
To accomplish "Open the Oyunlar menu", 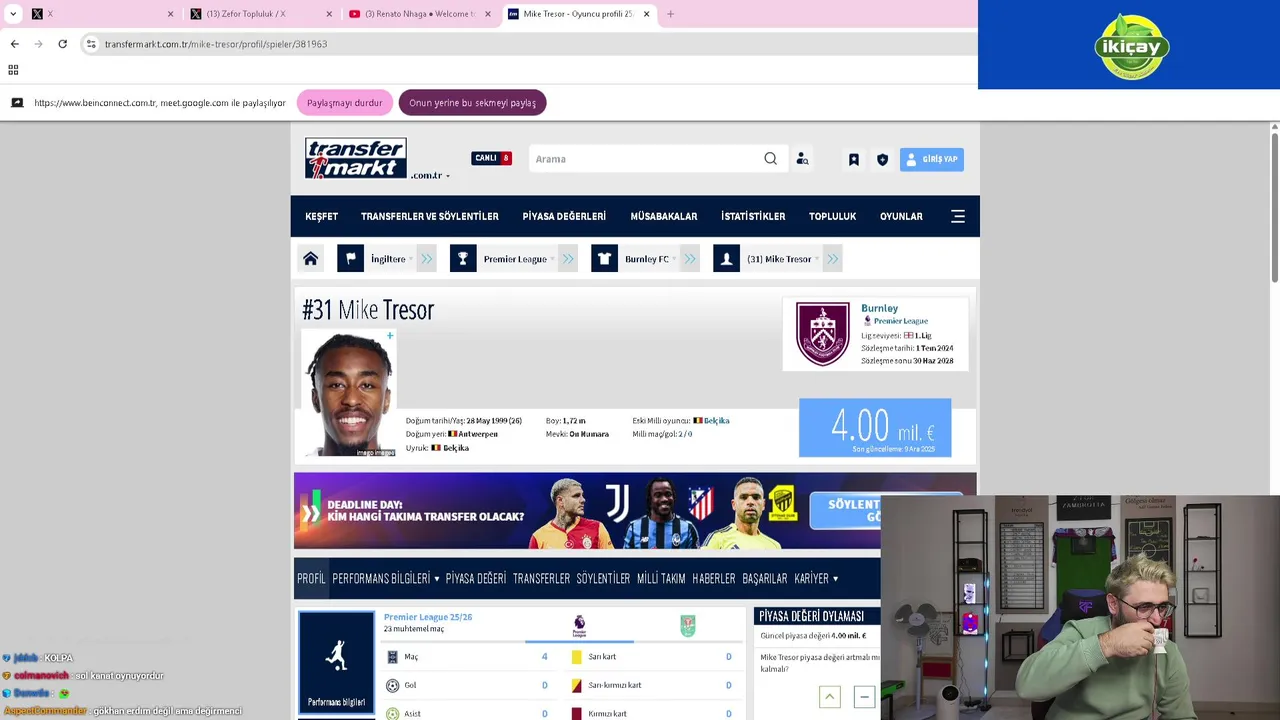I will click(x=901, y=216).
